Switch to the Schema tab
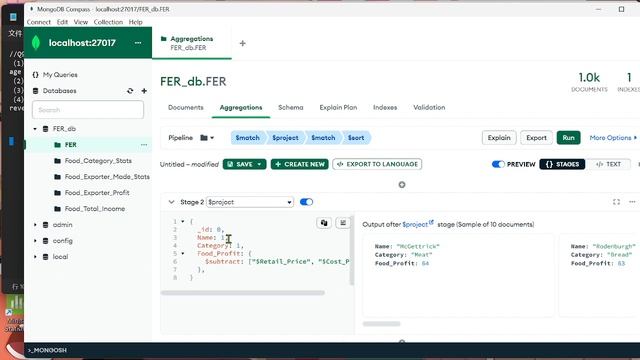This screenshot has height=360, width=640. (291, 107)
